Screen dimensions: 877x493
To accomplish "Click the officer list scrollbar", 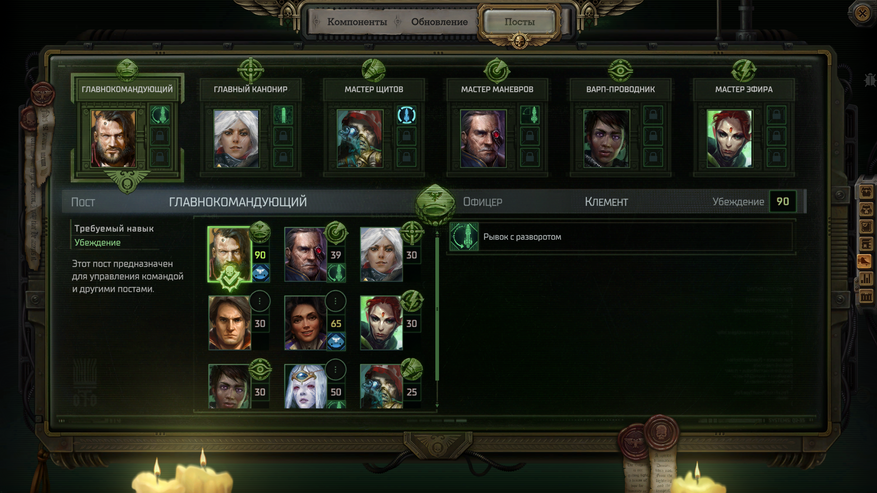I will 437,317.
